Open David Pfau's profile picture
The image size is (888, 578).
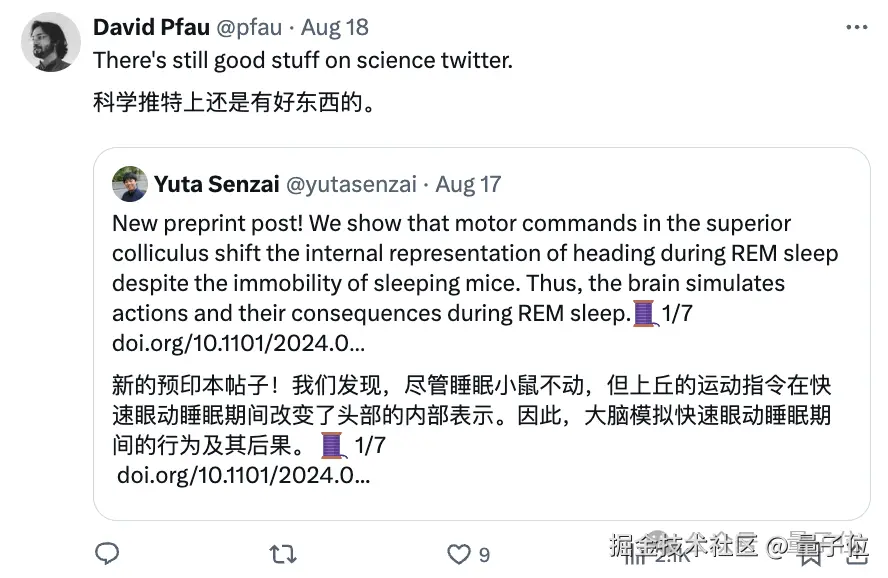click(50, 42)
